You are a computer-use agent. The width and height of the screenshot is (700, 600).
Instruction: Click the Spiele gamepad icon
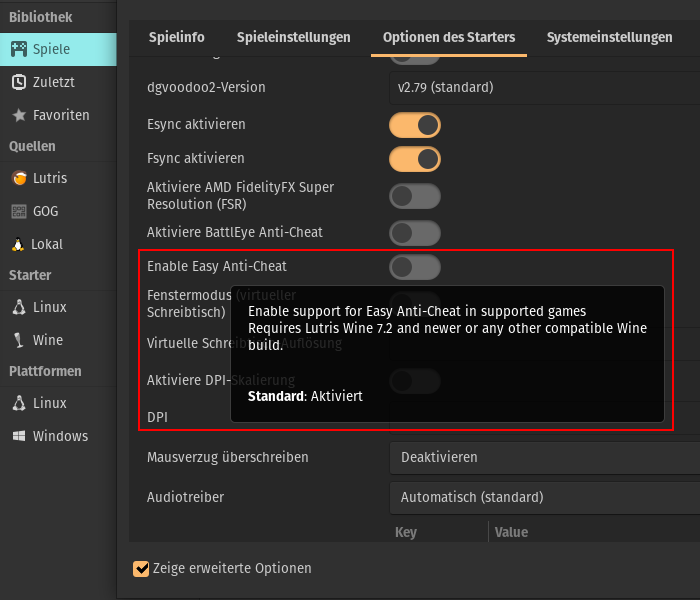click(19, 49)
